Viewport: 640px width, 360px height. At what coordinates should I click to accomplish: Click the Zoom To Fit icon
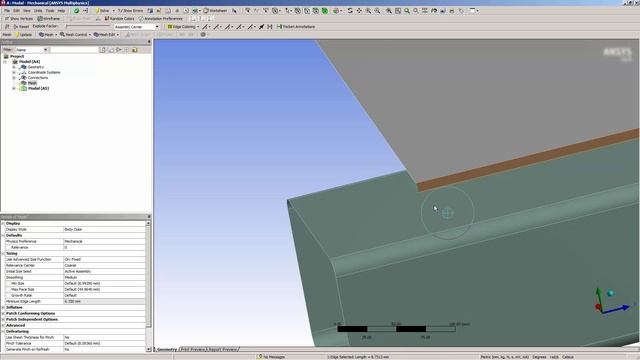(388, 11)
